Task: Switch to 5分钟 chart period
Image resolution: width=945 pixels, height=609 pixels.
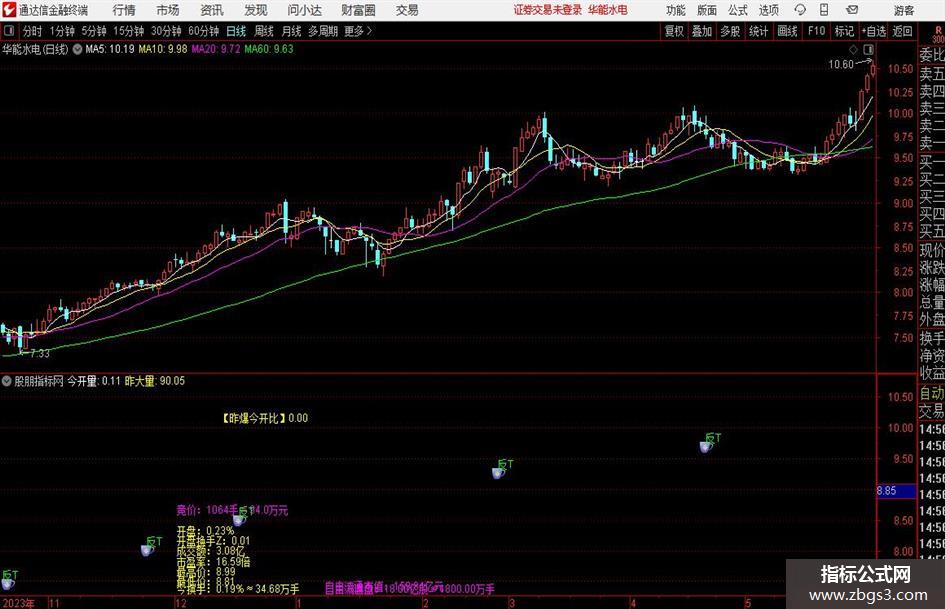Action: point(94,31)
